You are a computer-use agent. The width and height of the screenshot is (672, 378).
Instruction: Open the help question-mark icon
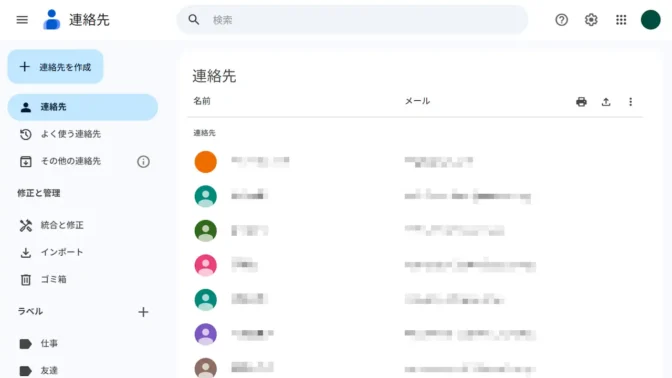click(561, 20)
